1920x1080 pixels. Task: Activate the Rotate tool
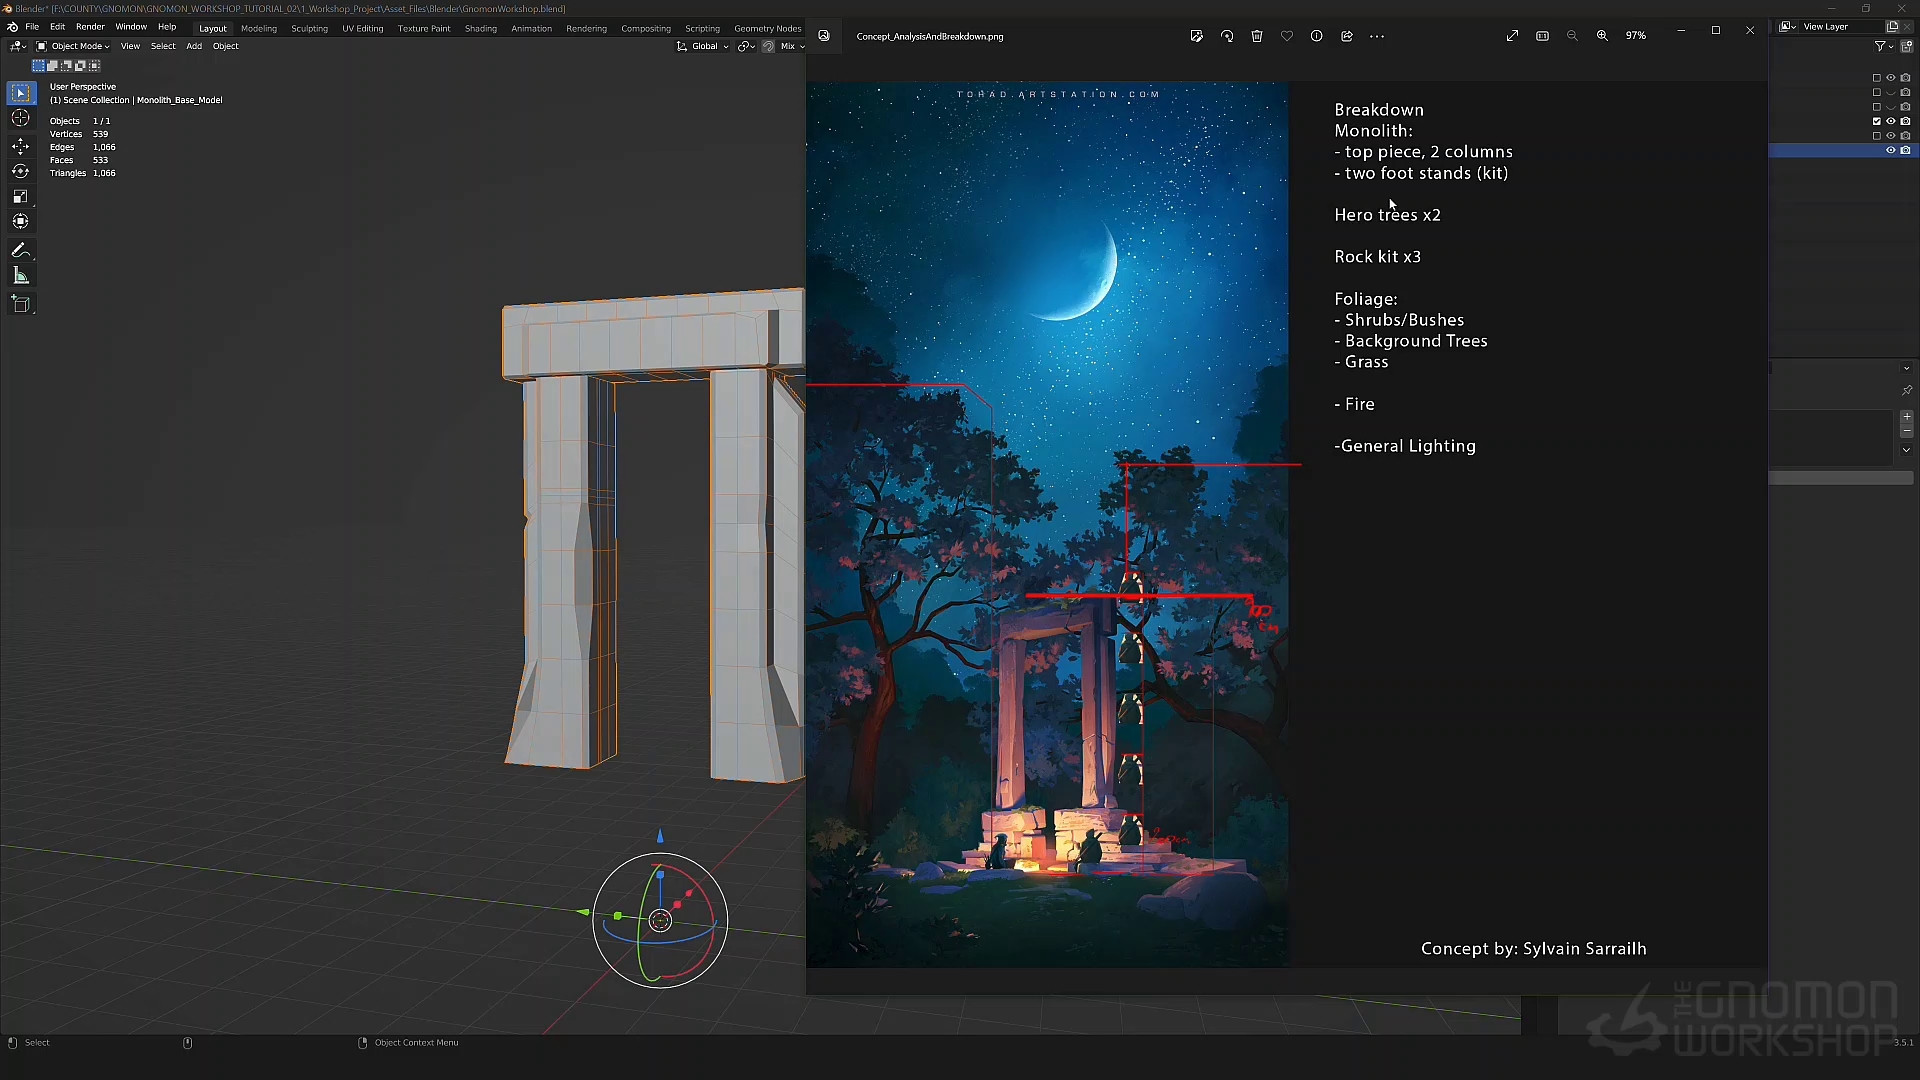[x=20, y=172]
